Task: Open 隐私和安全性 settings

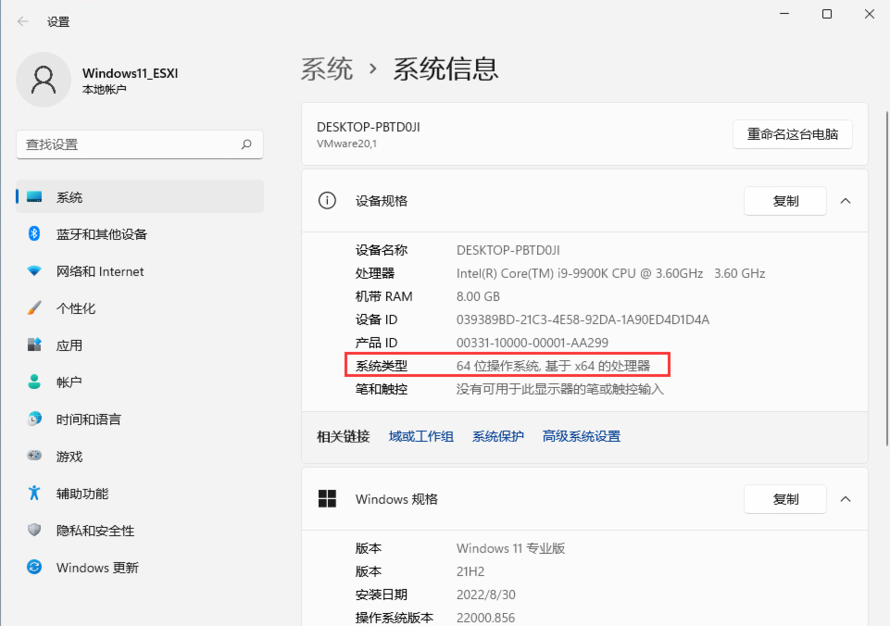Action: (x=95, y=530)
